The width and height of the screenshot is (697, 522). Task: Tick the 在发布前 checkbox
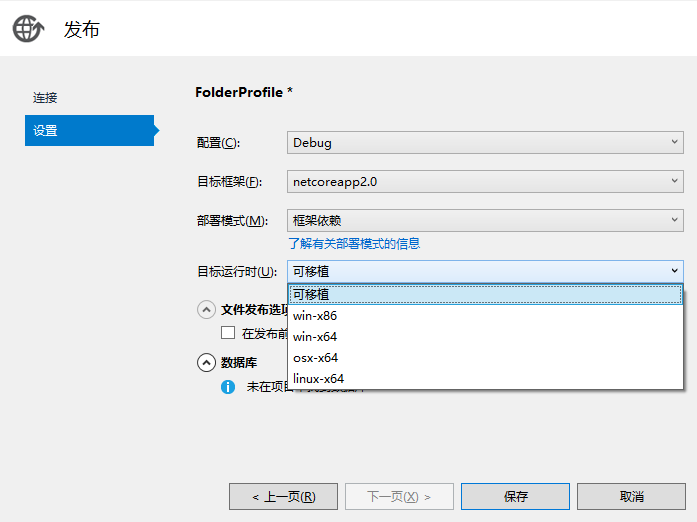click(228, 333)
